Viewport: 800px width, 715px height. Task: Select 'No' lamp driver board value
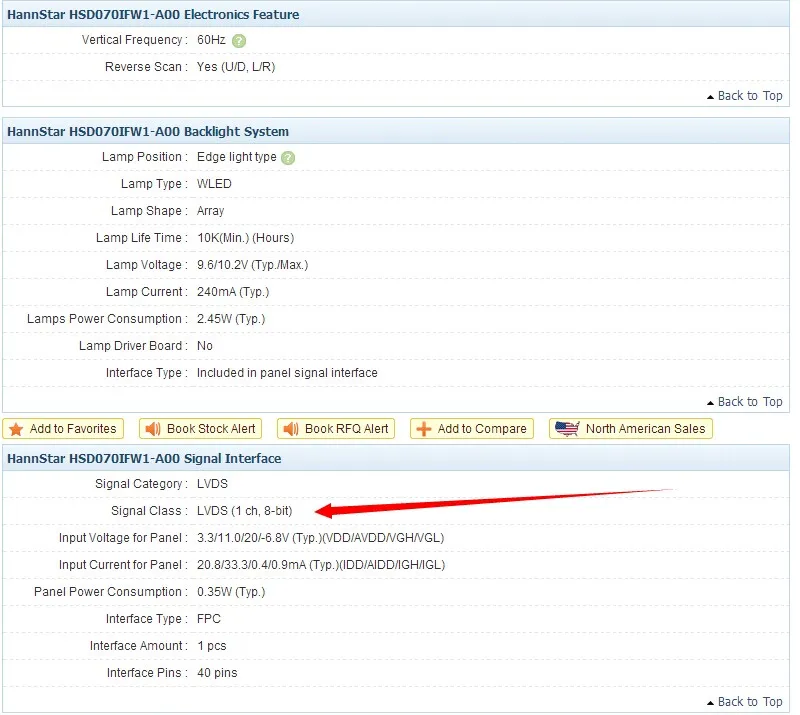tap(205, 346)
